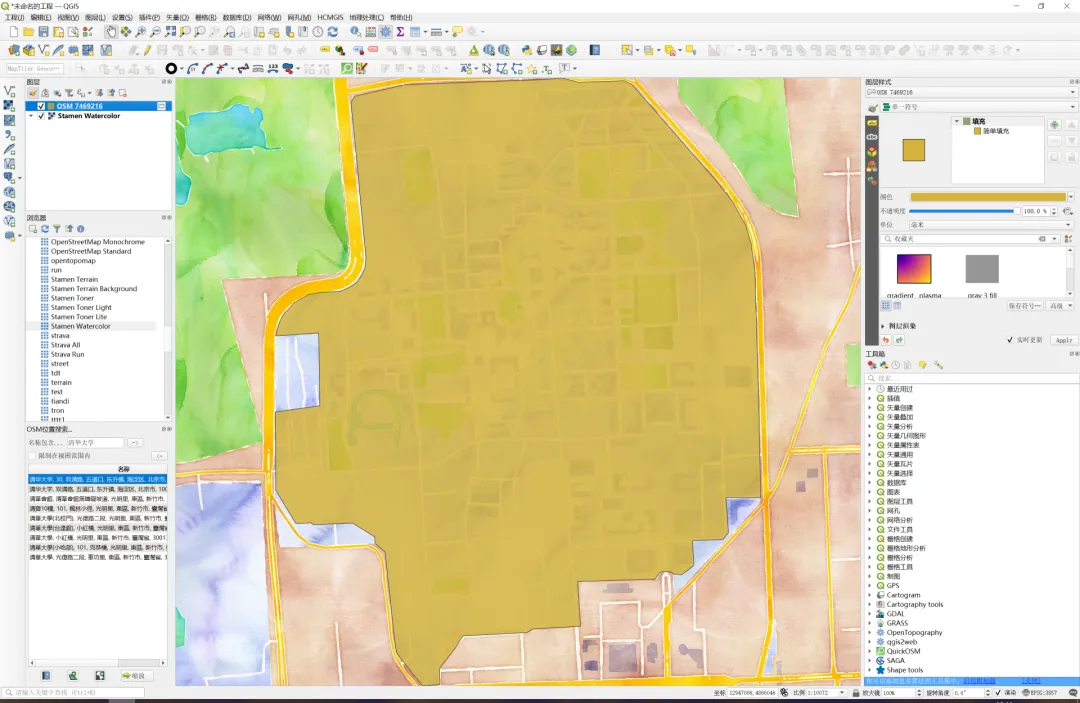
Task: Open the HCMGIS menu
Action: click(x=330, y=18)
